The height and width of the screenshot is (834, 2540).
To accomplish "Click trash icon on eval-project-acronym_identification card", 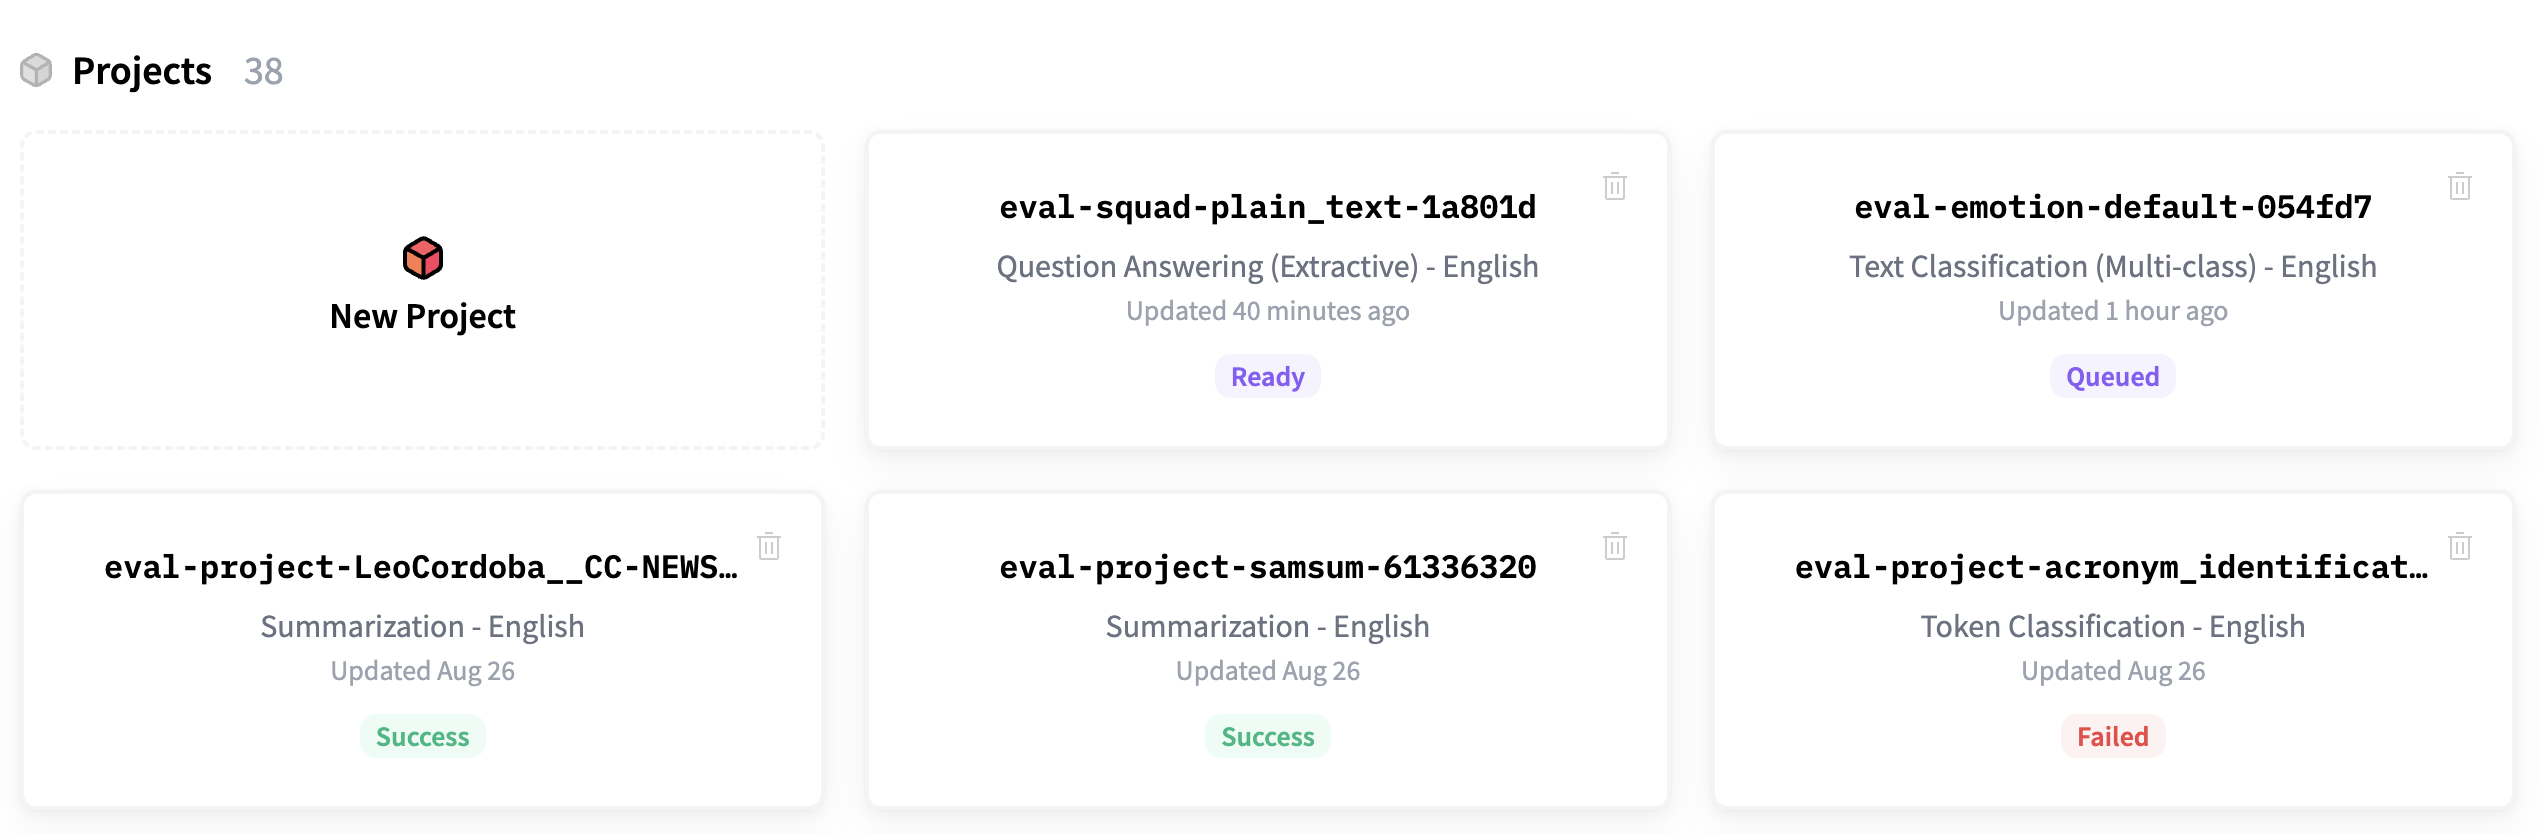I will tap(2459, 547).
